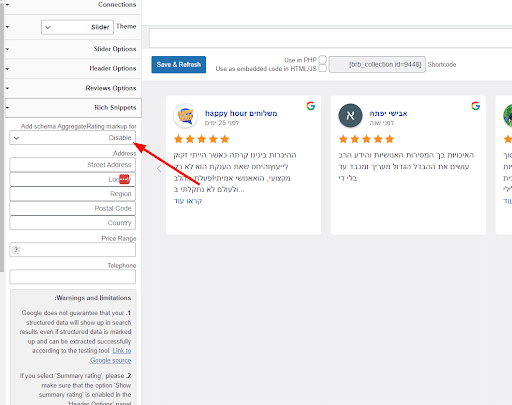Open the Reviews Options section
512x405 pixels.
pos(73,88)
